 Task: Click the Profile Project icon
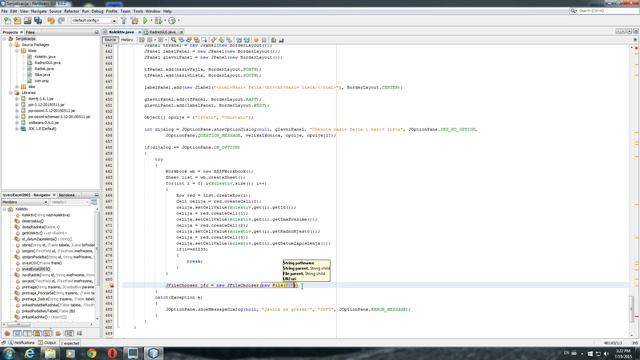(172, 20)
